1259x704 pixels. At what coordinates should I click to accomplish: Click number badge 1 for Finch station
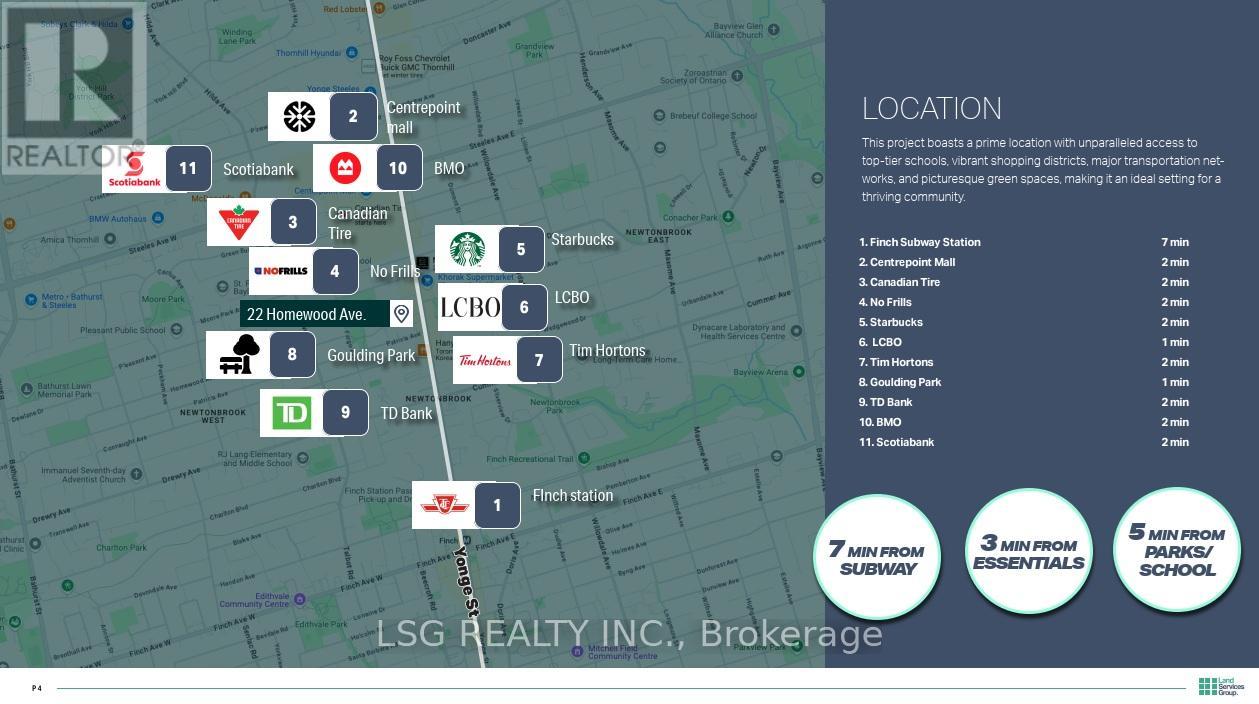click(x=497, y=506)
